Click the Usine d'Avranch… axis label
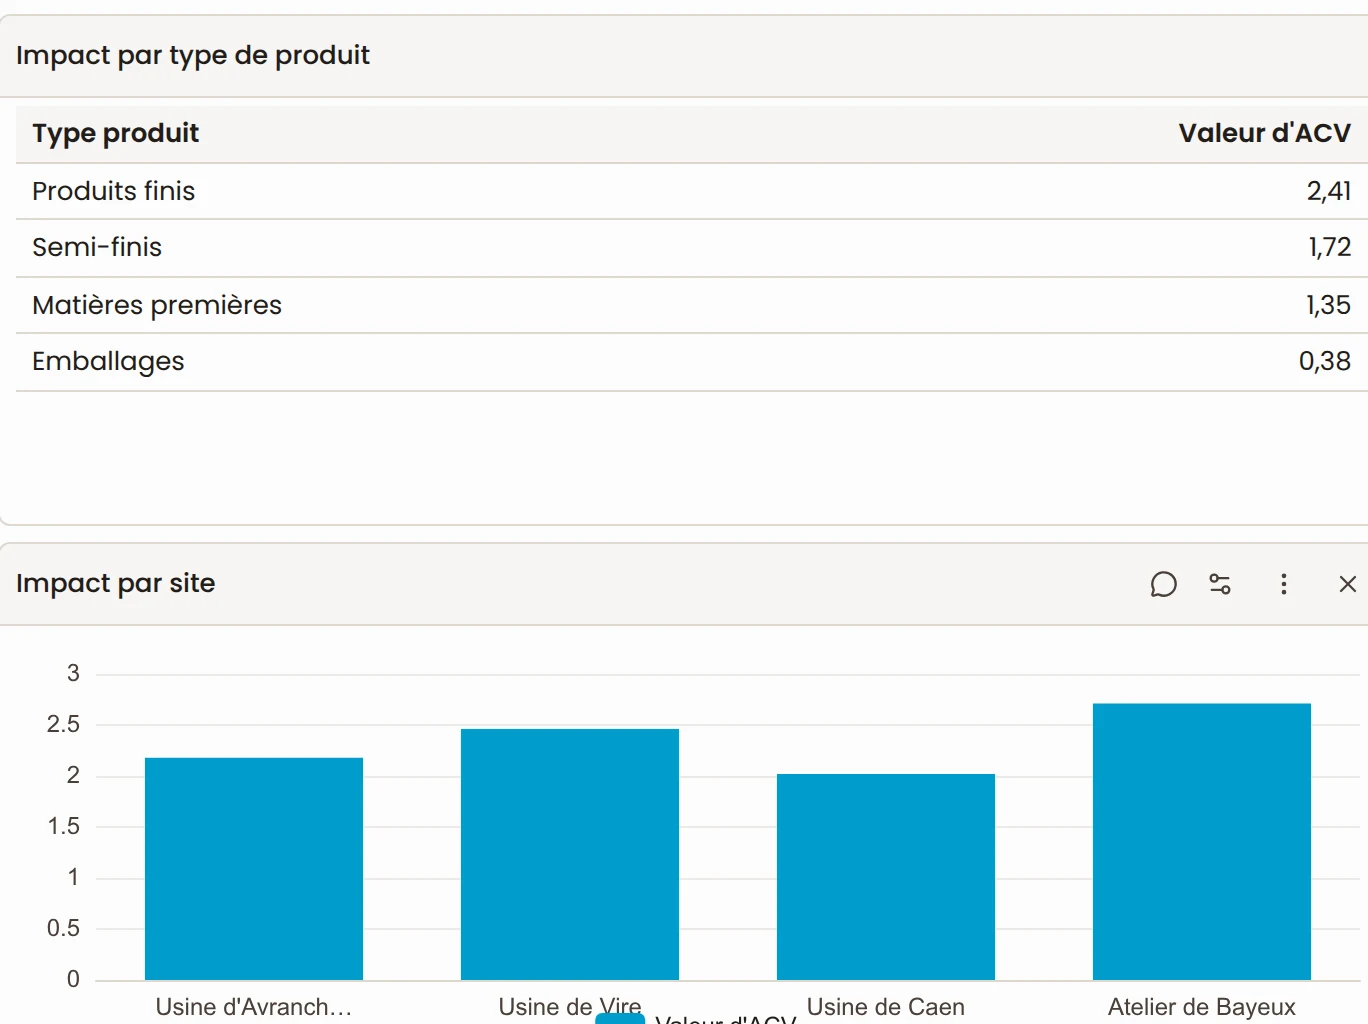The width and height of the screenshot is (1368, 1024). coord(254,1007)
